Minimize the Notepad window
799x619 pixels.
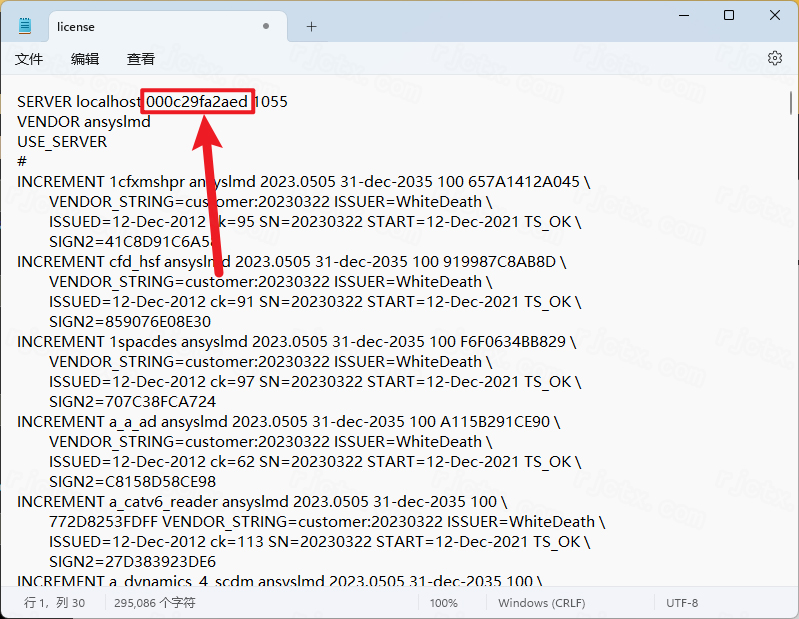[x=684, y=15]
